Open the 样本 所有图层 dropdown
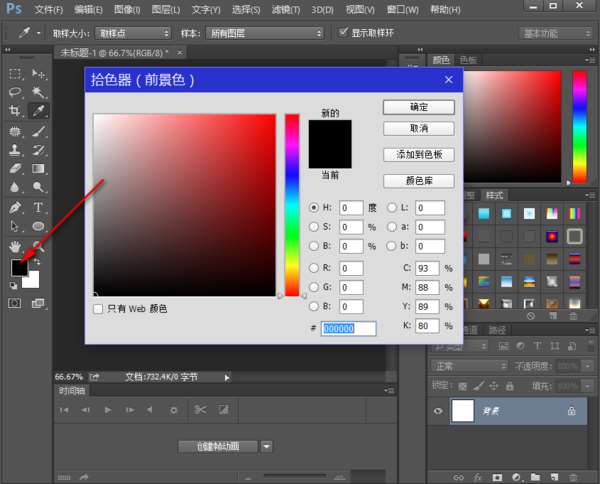The height and width of the screenshot is (484, 600). pyautogui.click(x=264, y=33)
